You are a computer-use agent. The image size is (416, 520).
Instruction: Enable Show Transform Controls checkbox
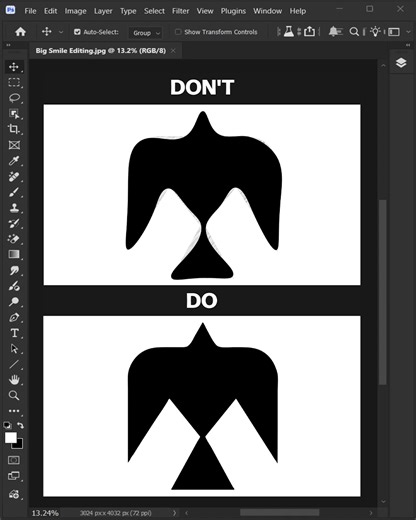pyautogui.click(x=178, y=32)
